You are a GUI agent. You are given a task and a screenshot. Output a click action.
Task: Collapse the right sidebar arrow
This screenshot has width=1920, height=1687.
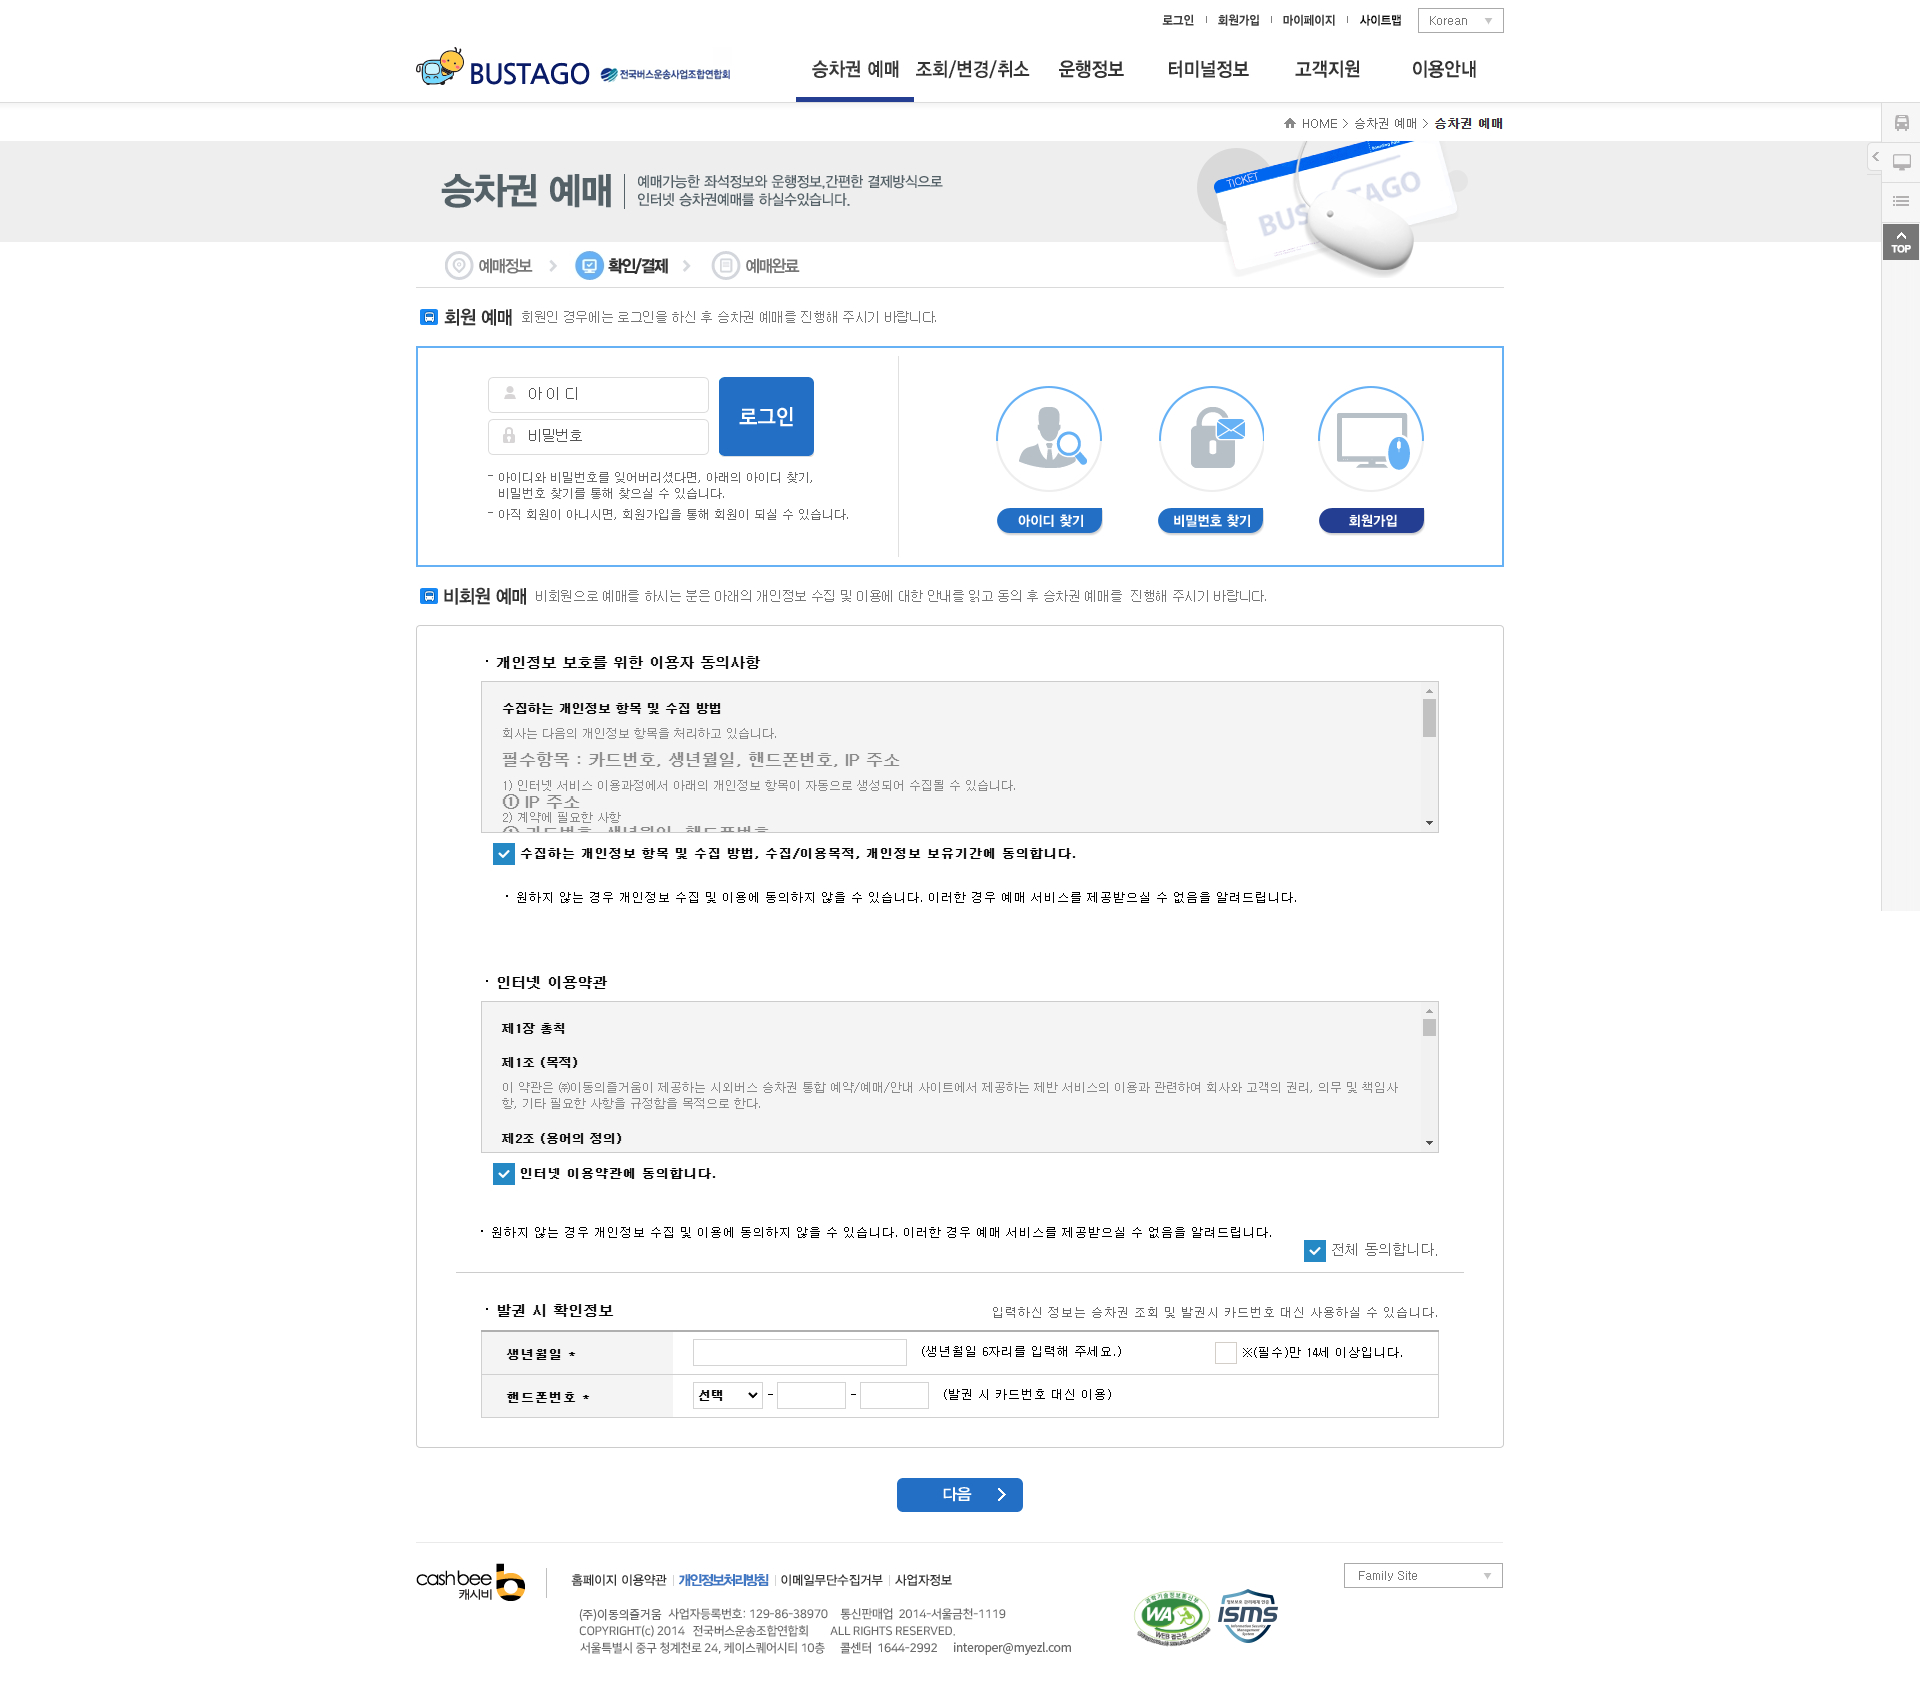coord(1875,157)
